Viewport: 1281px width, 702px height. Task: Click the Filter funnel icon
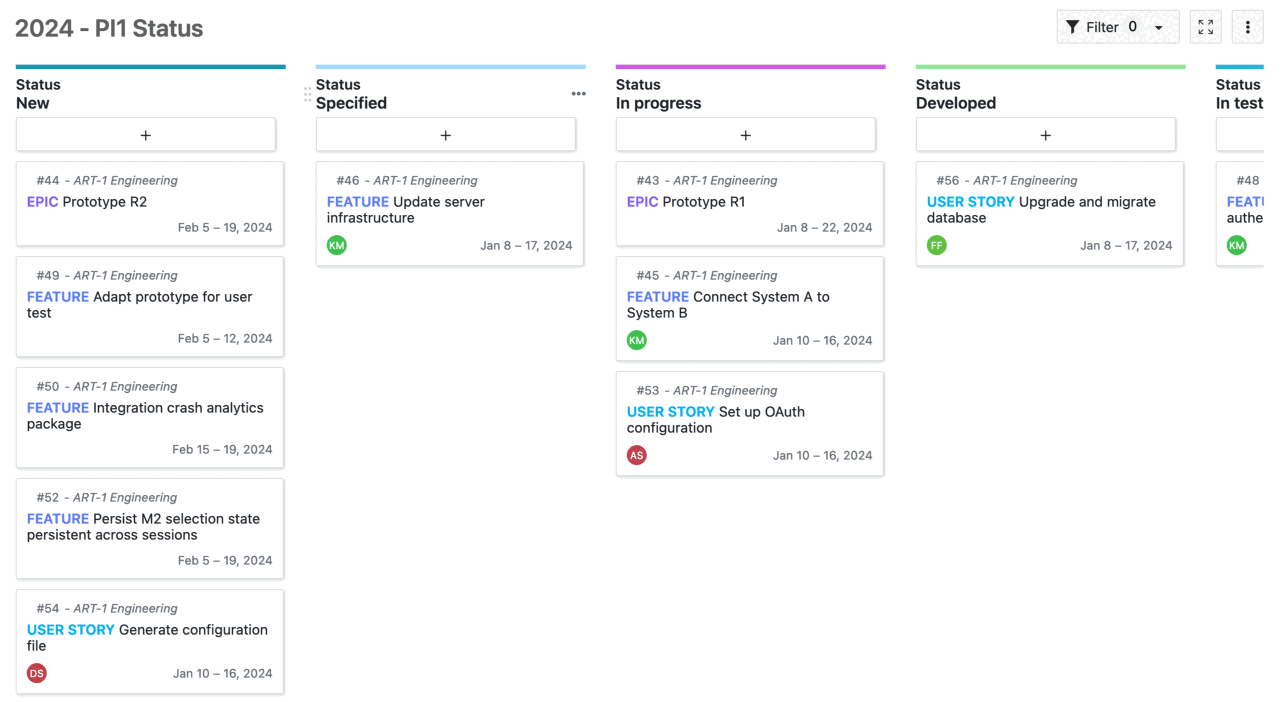(1075, 27)
